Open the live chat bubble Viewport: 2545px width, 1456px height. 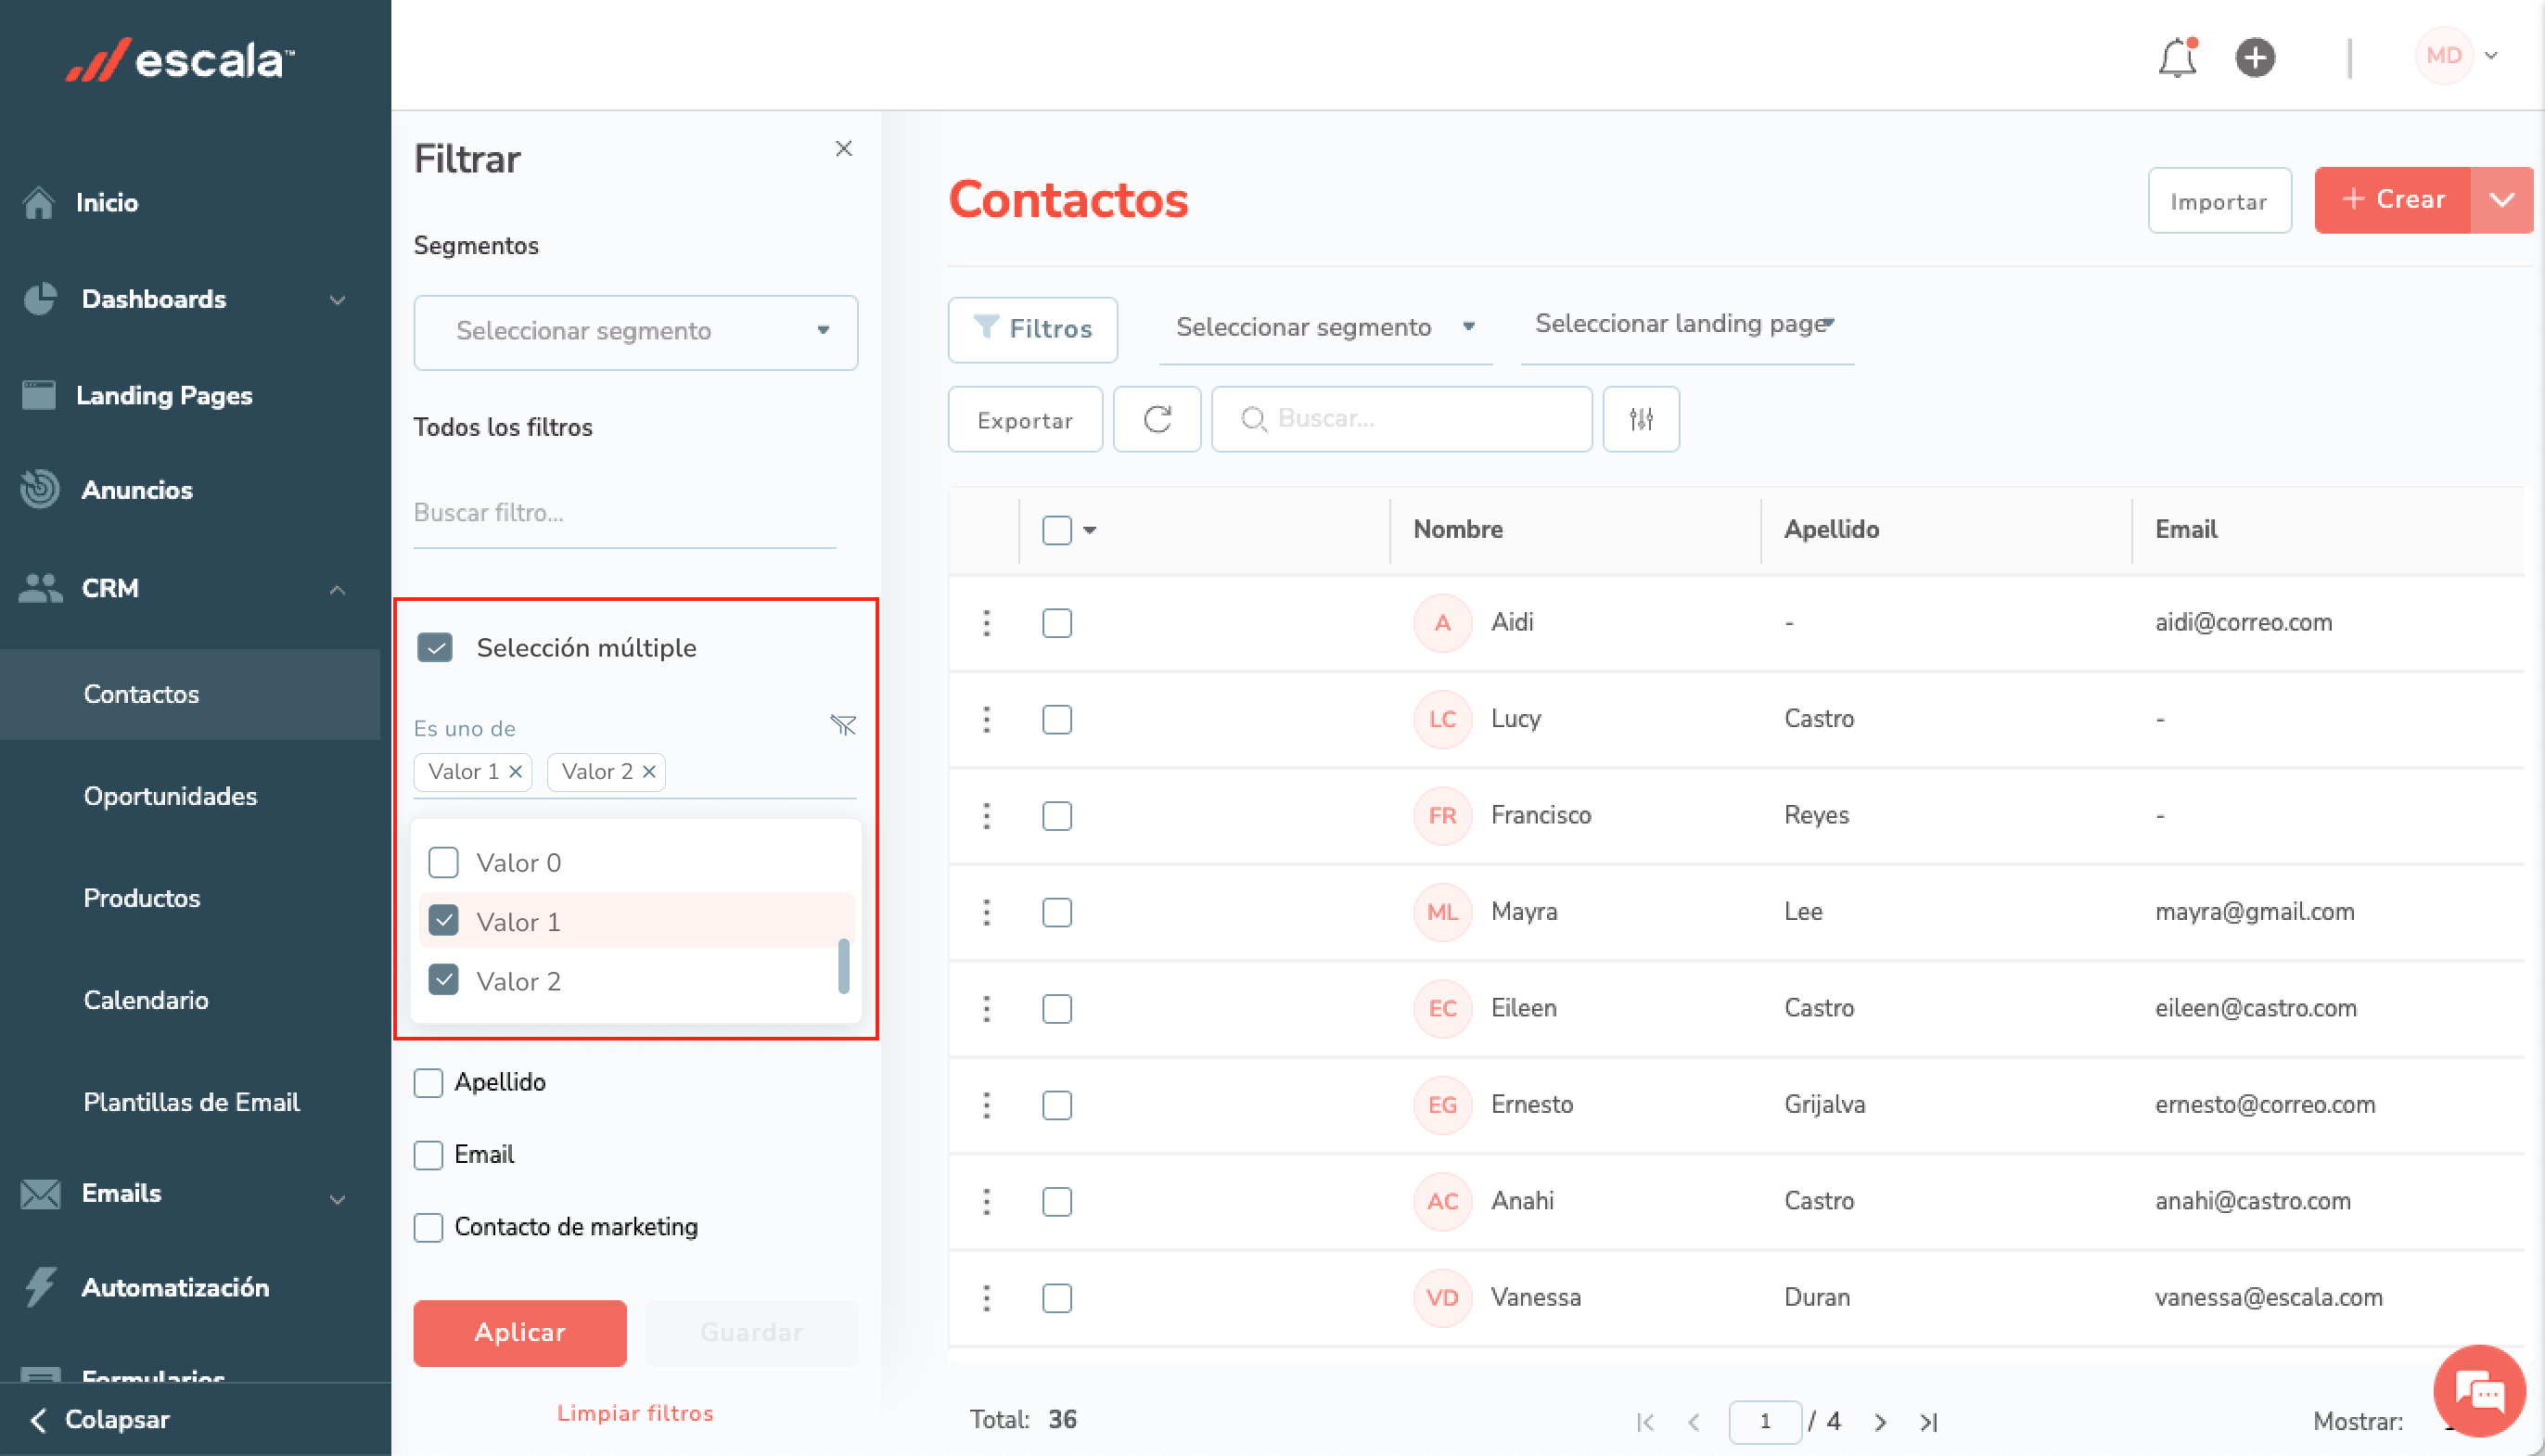click(x=2480, y=1392)
